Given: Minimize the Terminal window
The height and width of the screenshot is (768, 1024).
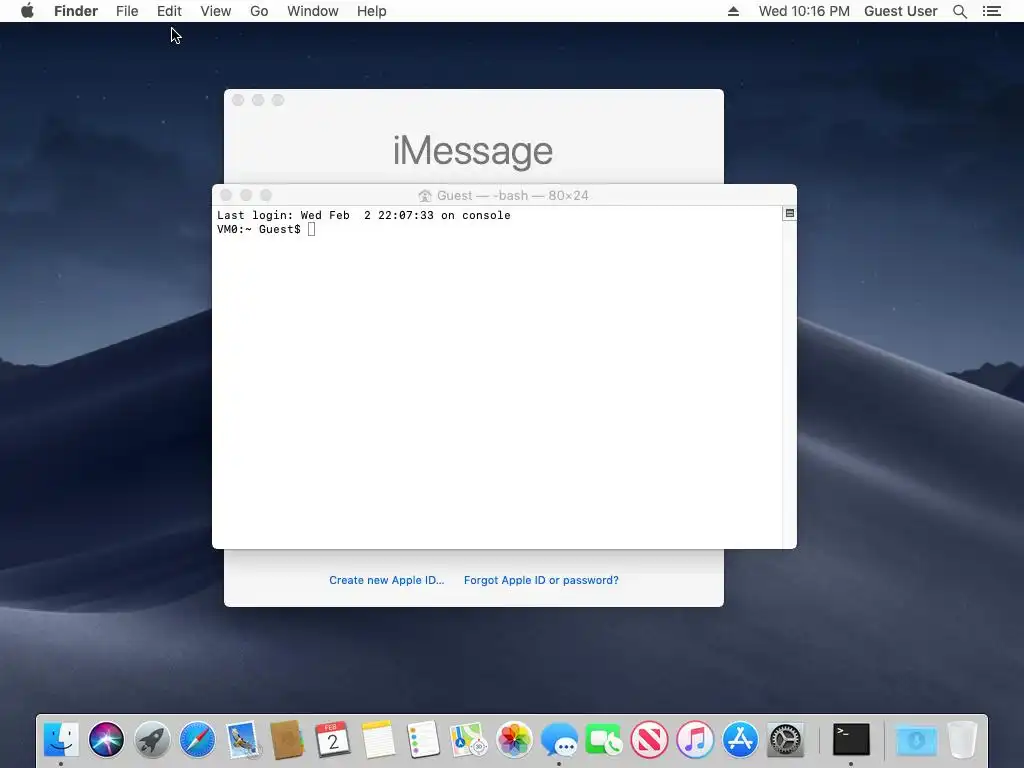Looking at the screenshot, I should pyautogui.click(x=246, y=195).
